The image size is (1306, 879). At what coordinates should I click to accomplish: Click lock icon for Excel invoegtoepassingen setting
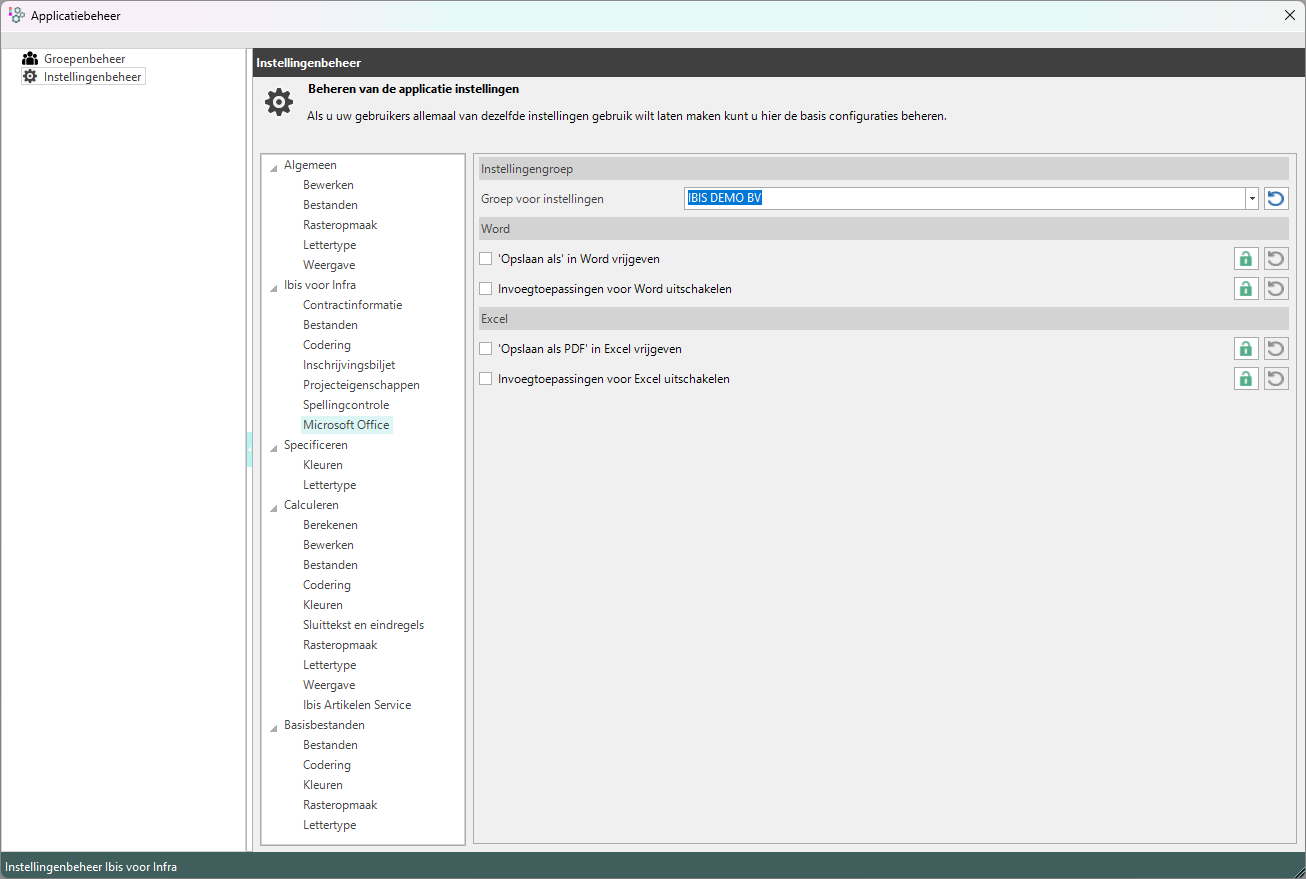click(1245, 379)
